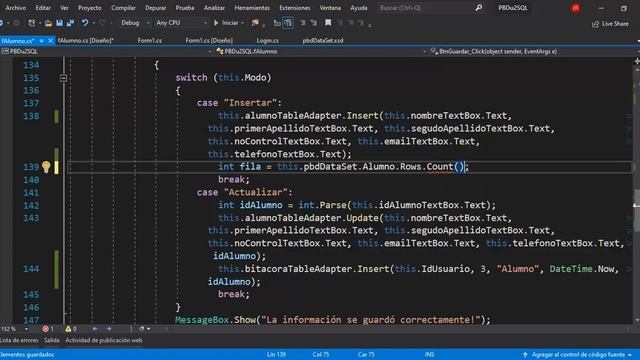Screen dimensions: 640x360
Task: Click the Live Share button
Action: pyautogui.click(x=610, y=24)
